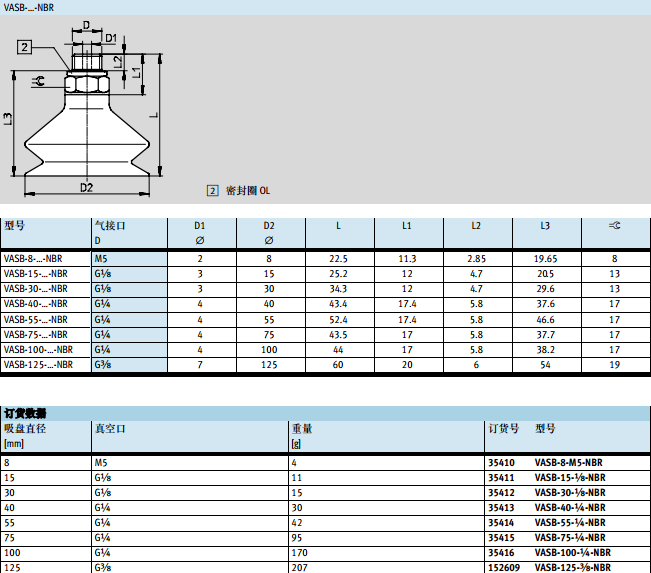
Task: Select the row label VASB-125-...-NBR
Action: point(38,364)
